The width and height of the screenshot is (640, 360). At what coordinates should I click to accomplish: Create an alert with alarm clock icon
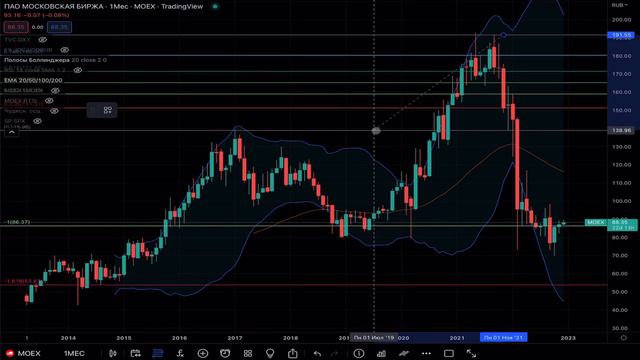(225, 353)
